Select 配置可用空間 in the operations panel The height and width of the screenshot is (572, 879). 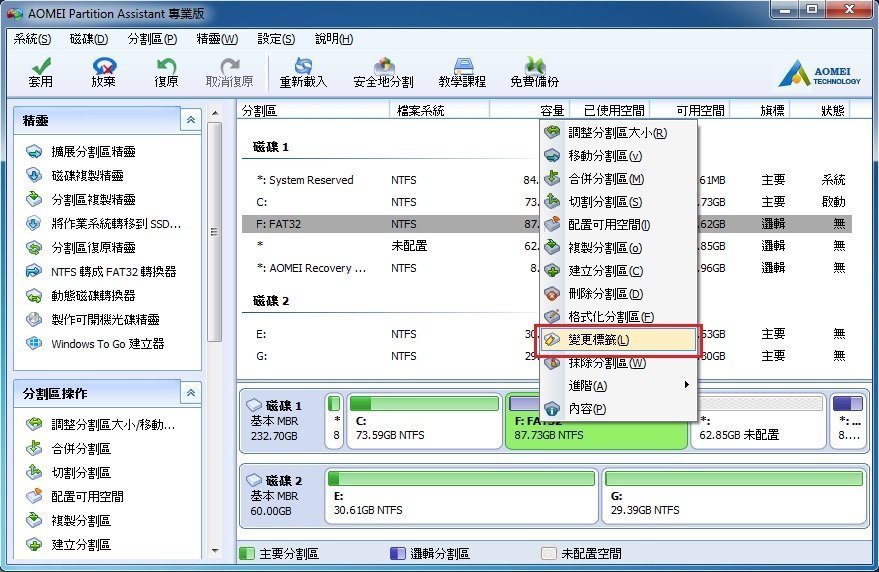(x=75, y=496)
